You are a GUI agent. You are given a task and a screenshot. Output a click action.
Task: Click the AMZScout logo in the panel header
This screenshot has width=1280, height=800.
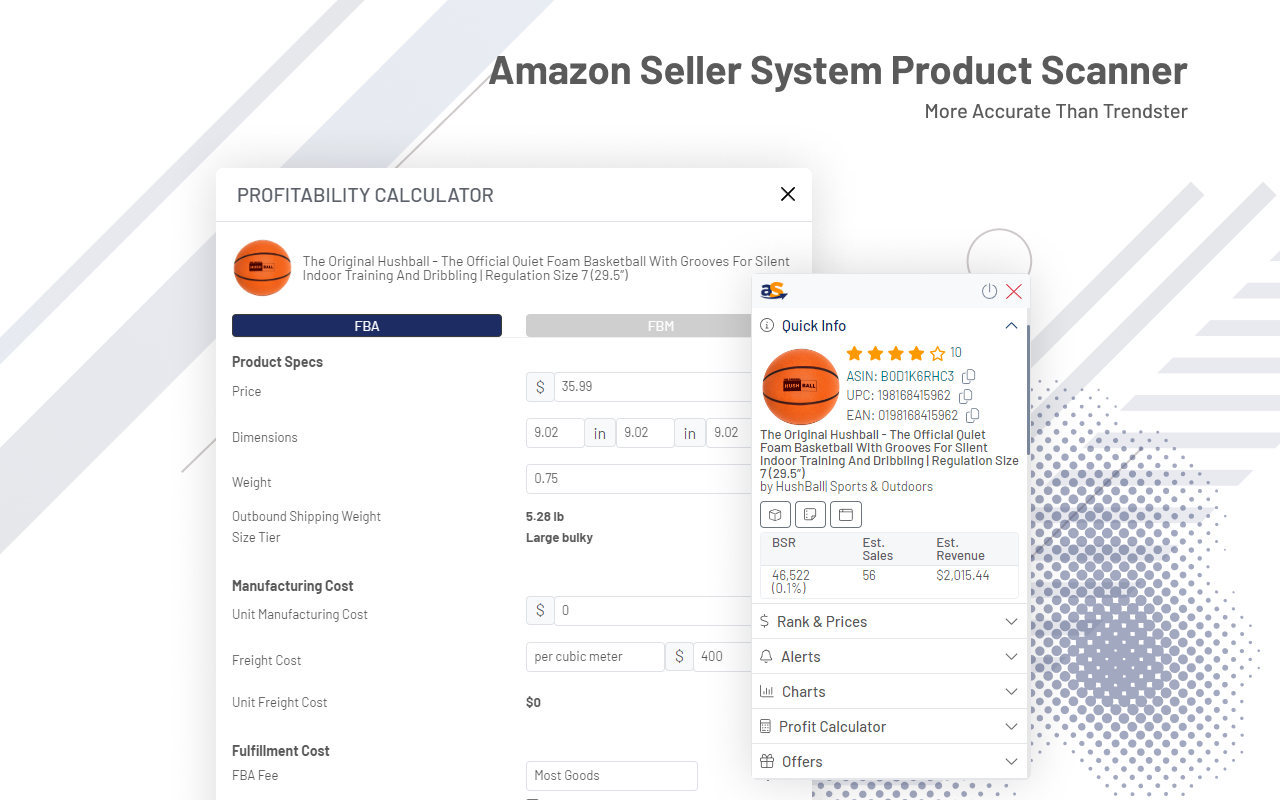point(775,290)
